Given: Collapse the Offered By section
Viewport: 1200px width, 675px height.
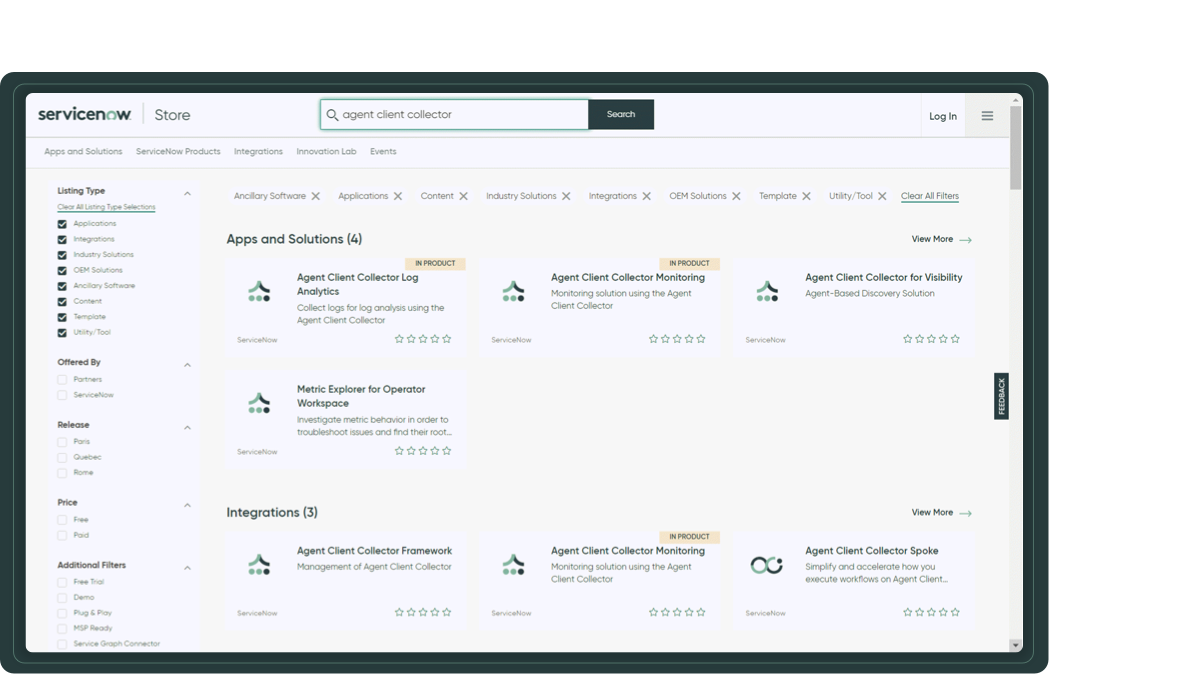Looking at the screenshot, I should tap(186, 363).
